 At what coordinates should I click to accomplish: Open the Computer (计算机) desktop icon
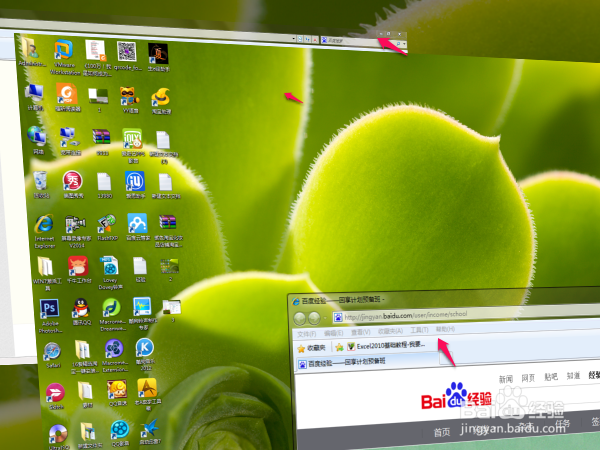tap(34, 97)
